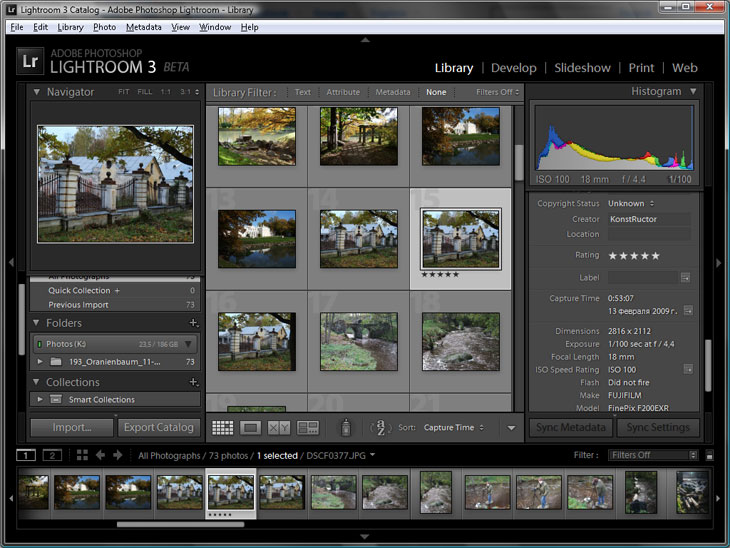Select the Painter spray can tool

346,427
